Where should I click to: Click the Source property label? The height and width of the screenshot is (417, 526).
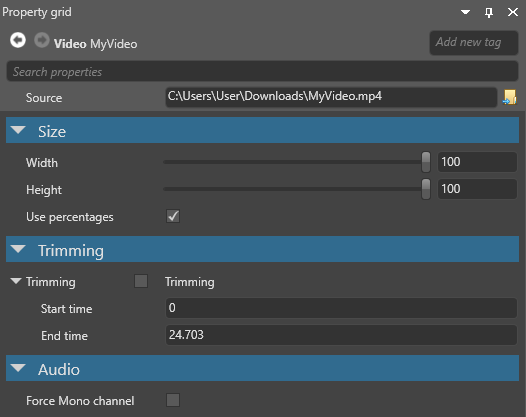pos(44,98)
